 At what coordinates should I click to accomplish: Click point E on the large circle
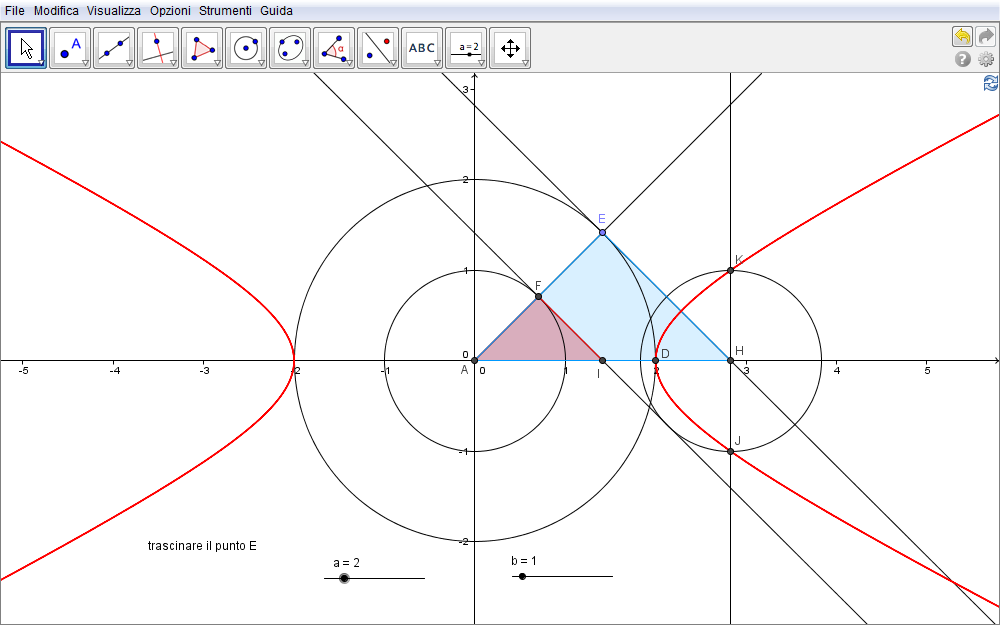602,232
